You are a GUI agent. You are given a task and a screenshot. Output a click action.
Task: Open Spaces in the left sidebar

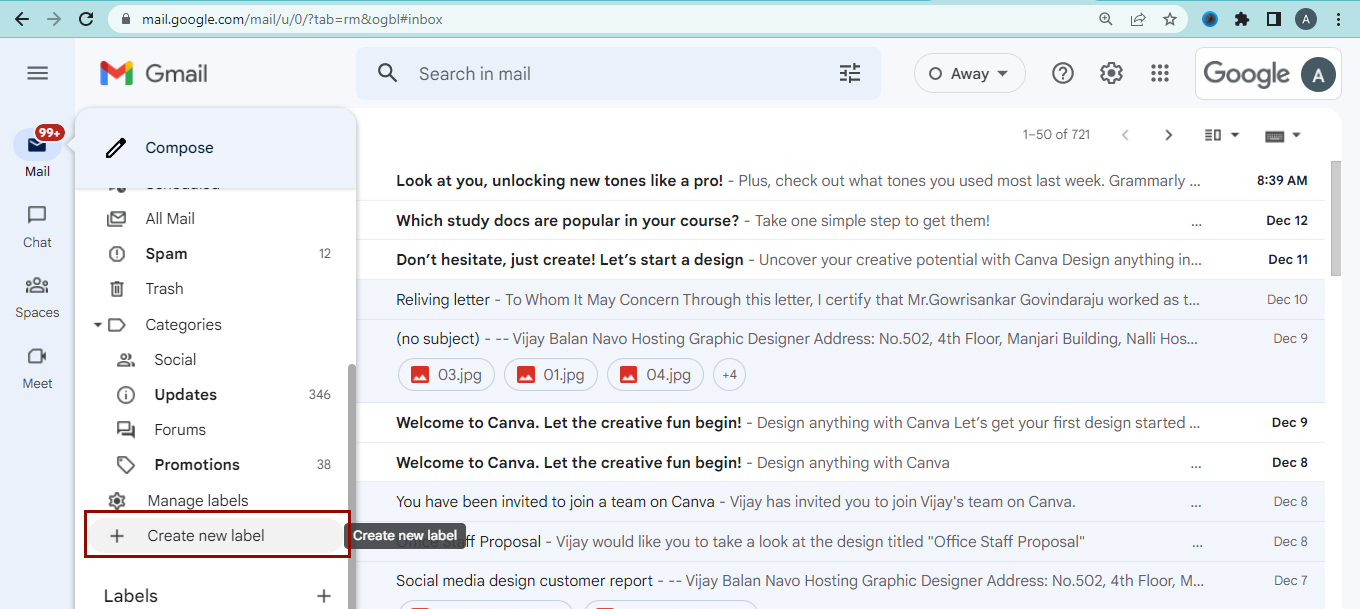click(37, 297)
